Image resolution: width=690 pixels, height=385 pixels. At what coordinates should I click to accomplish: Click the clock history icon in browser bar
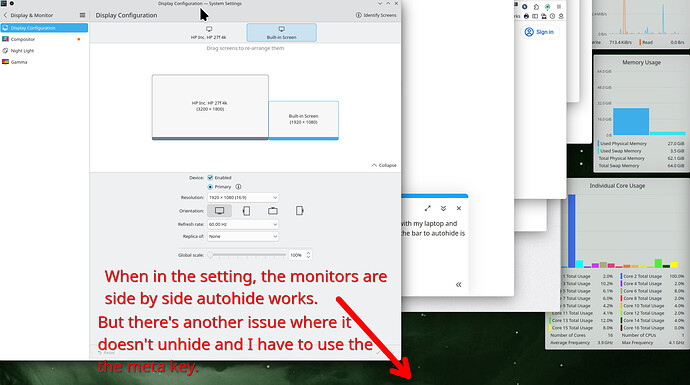tap(552, 16)
